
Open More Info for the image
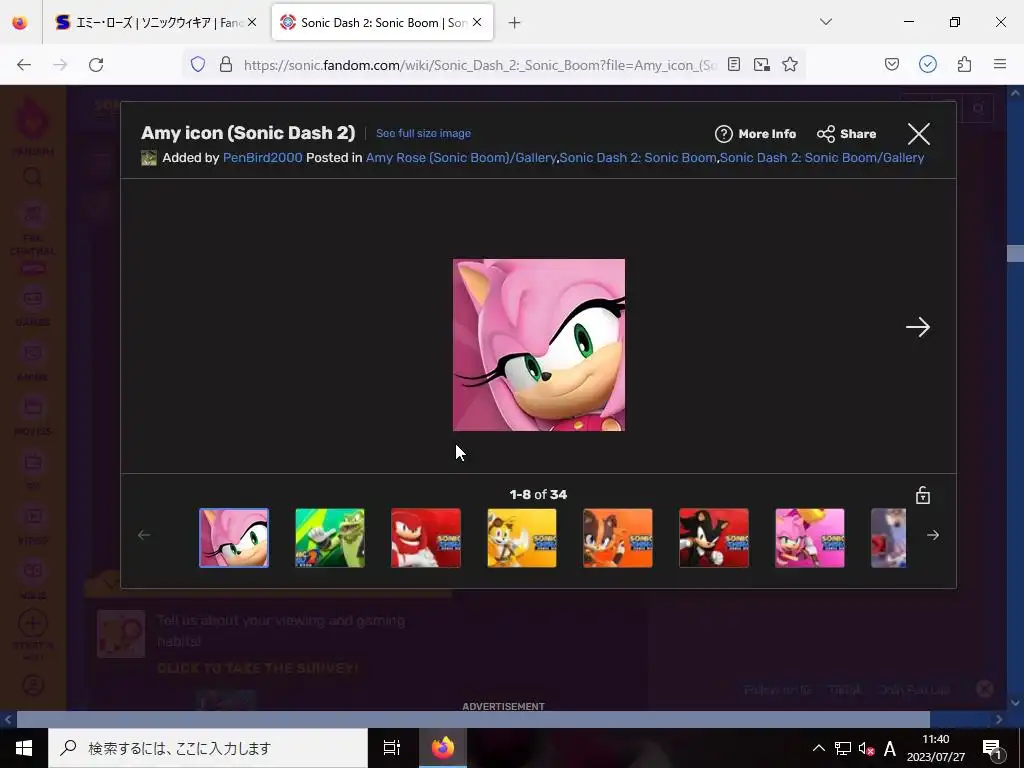[755, 134]
